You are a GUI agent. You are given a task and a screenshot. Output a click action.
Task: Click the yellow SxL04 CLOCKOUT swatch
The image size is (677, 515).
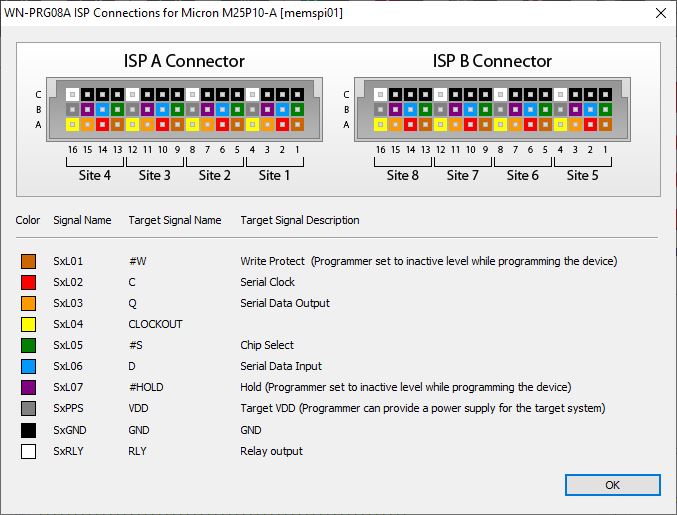pyautogui.click(x=28, y=324)
